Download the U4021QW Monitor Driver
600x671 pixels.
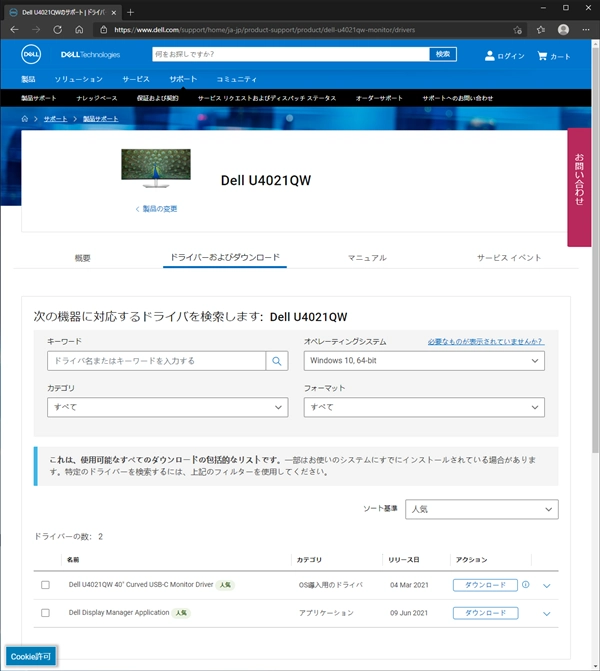[x=485, y=585]
